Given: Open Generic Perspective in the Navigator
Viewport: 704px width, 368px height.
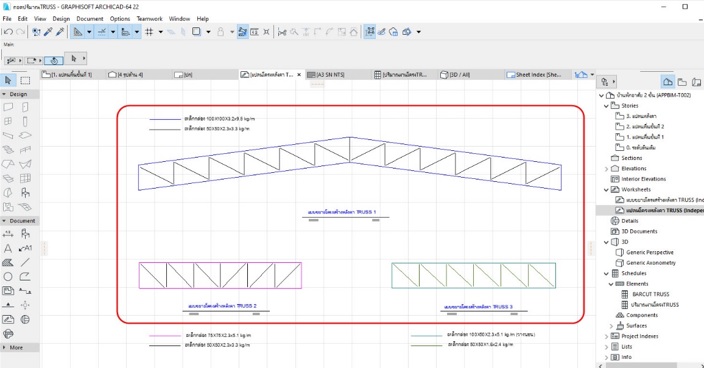Looking at the screenshot, I should coord(650,252).
